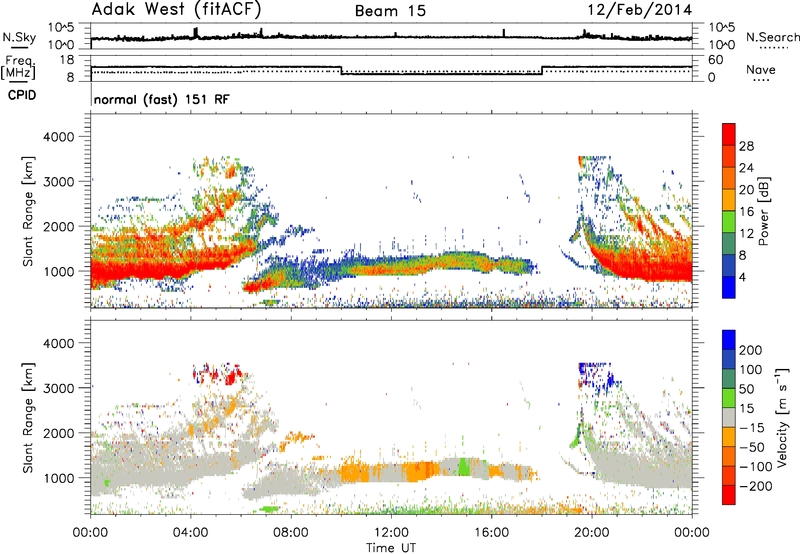Click 'normal (fast) 151 RF' text
This screenshot has width=800, height=554.
162,99
